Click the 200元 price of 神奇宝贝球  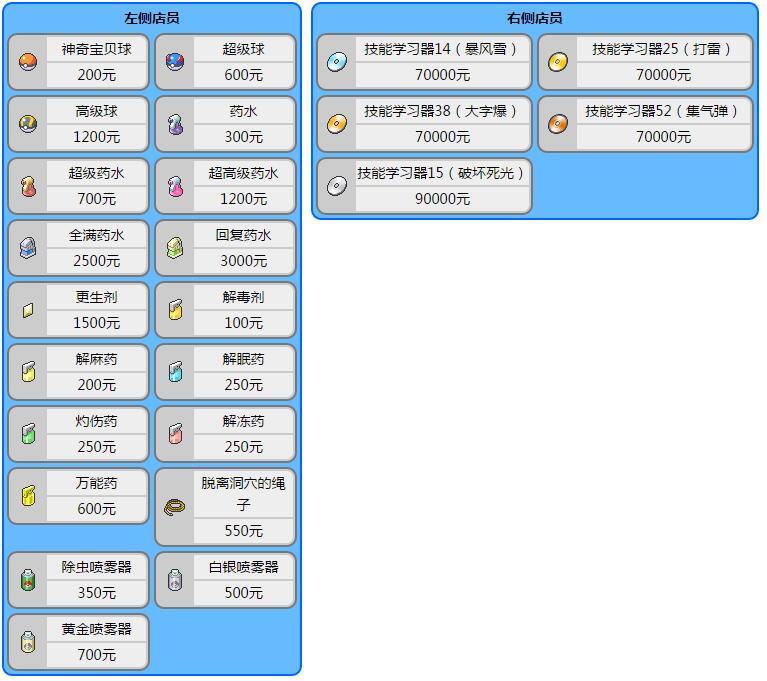[97, 74]
